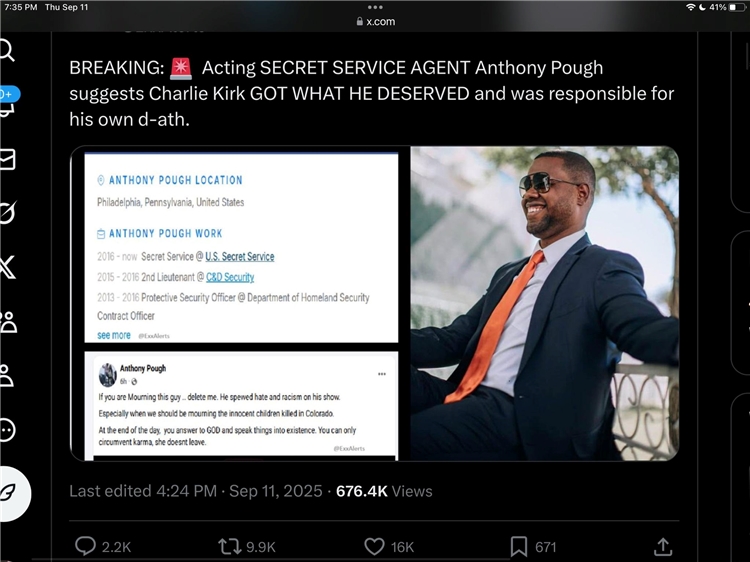Open the photo of man in sunglasses
Image resolution: width=750 pixels, height=562 pixels.
tap(545, 304)
